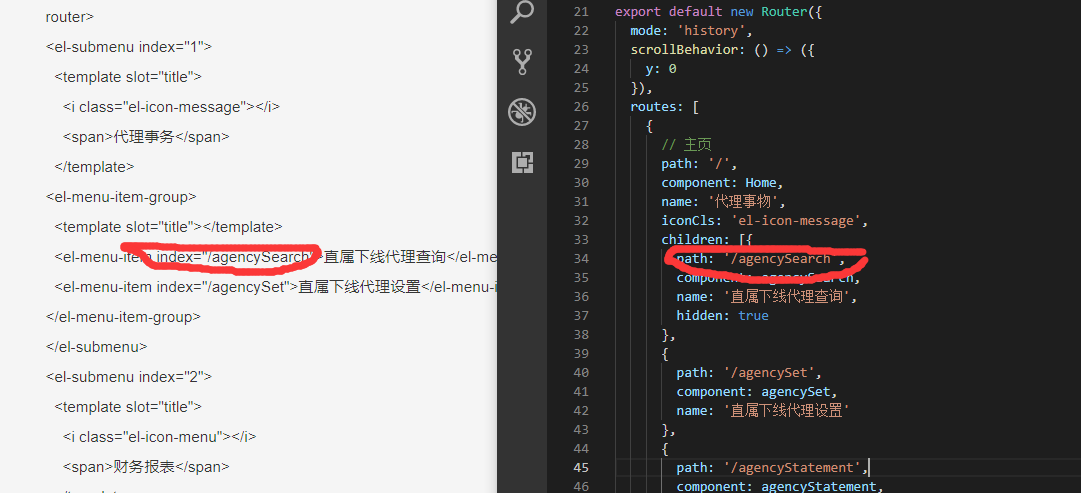This screenshot has height=493, width=1081.
Task: Click the 'y: 0' code line
Action: click(660, 69)
